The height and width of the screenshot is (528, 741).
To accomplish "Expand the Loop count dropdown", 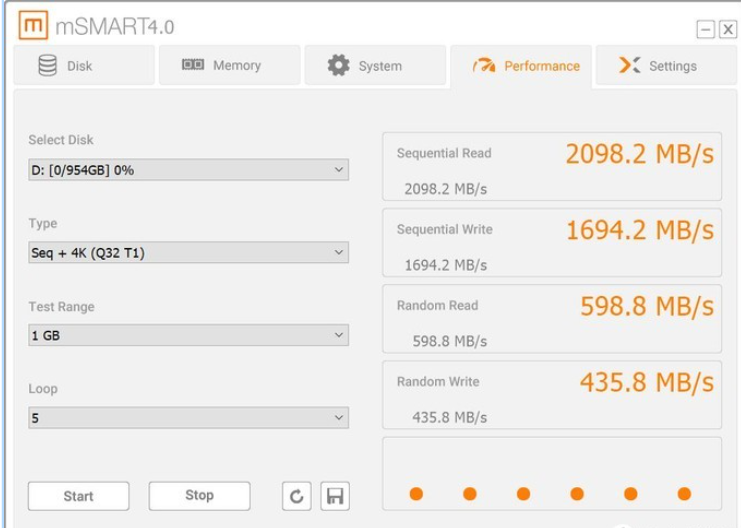I will (x=189, y=418).
